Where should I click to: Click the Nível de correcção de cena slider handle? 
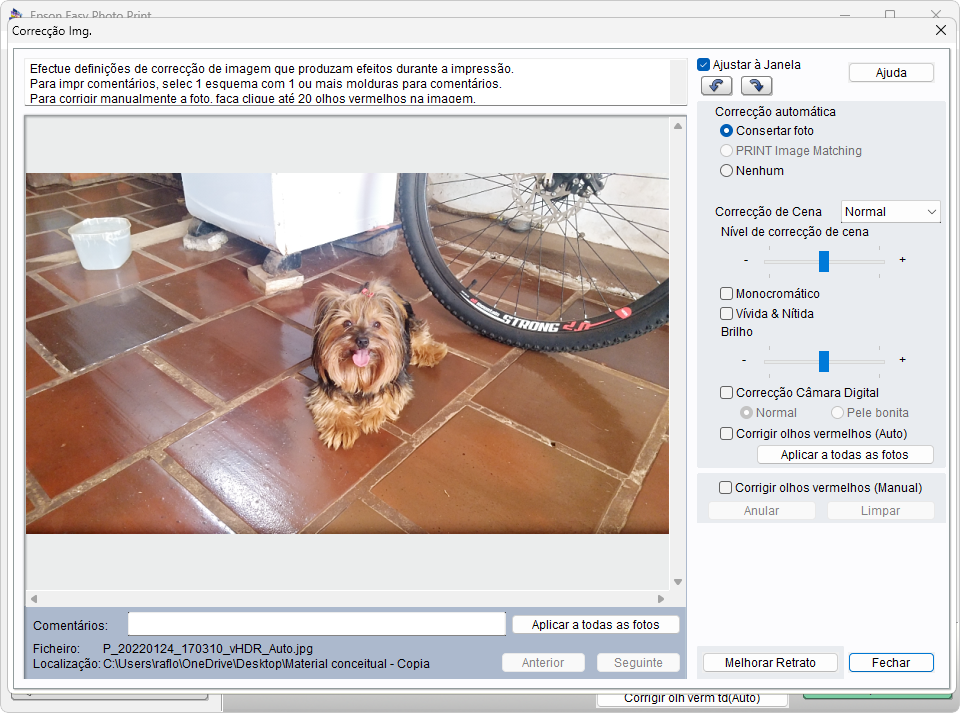823,261
